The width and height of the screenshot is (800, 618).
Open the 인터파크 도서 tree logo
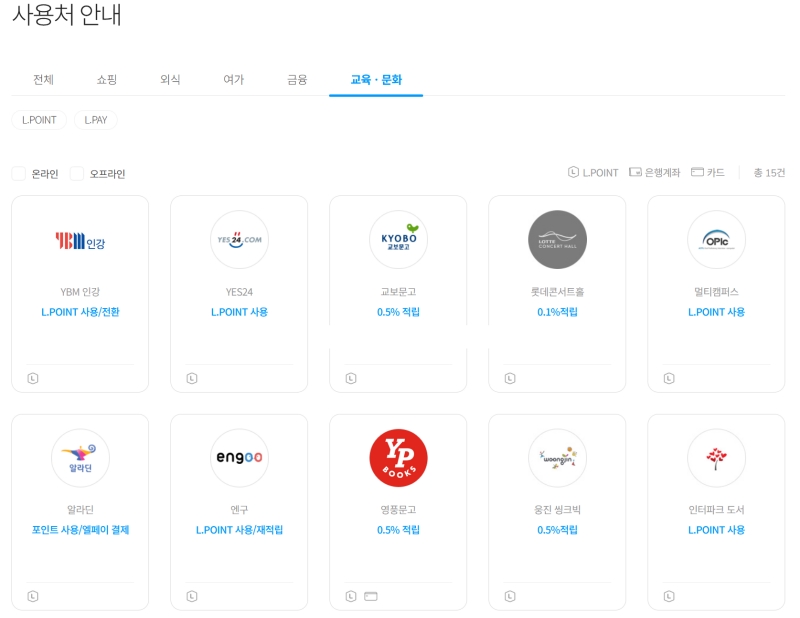coord(716,458)
